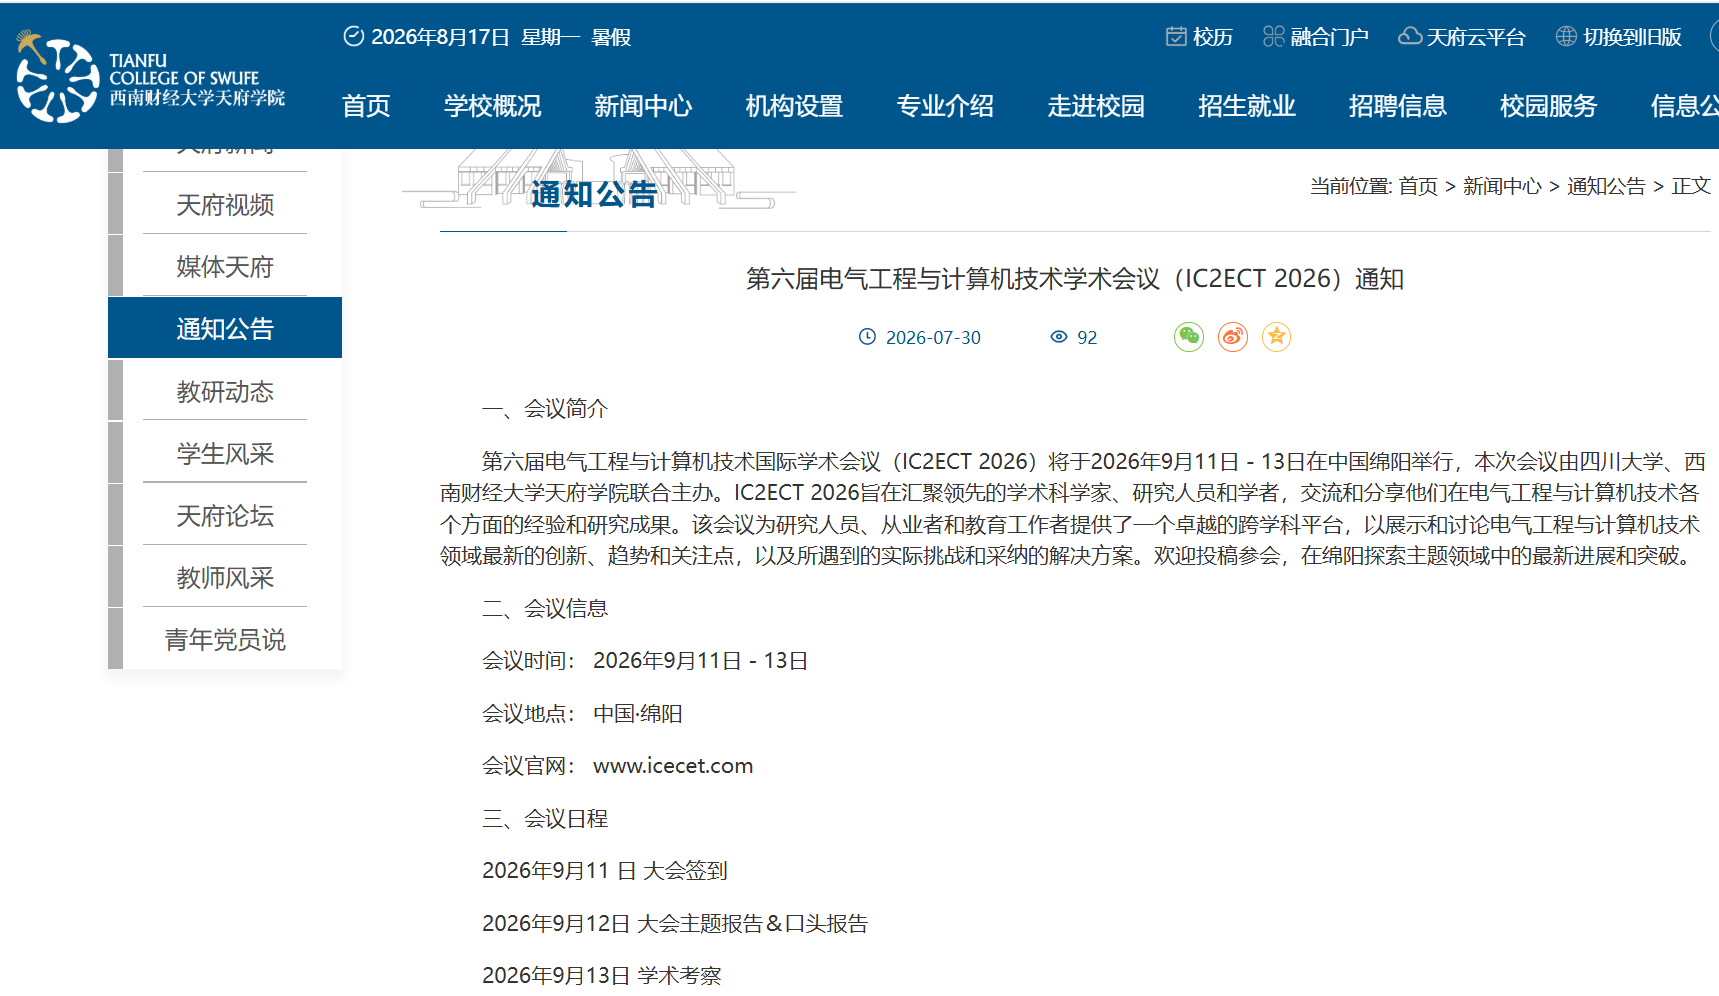Click the conference site www.icecet.com
This screenshot has height=996, width=1719.
click(673, 766)
